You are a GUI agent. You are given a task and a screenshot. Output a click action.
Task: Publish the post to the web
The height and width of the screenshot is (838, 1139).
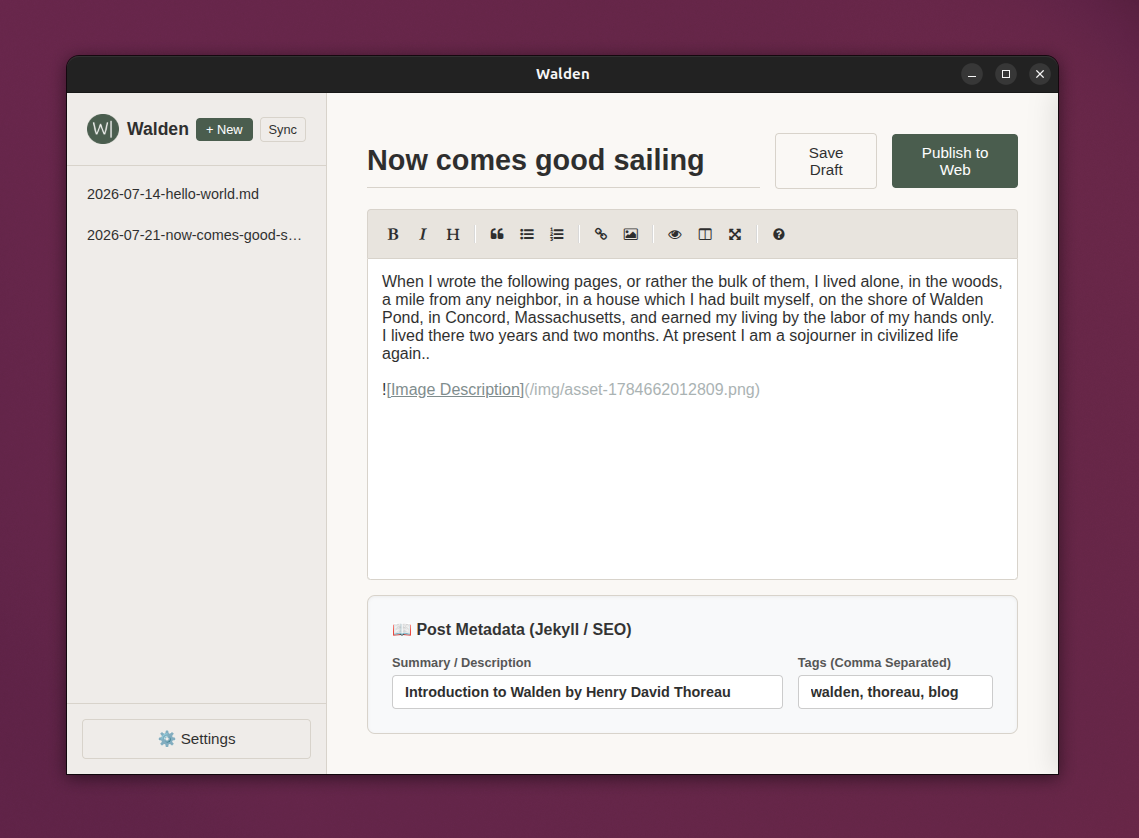[954, 161]
